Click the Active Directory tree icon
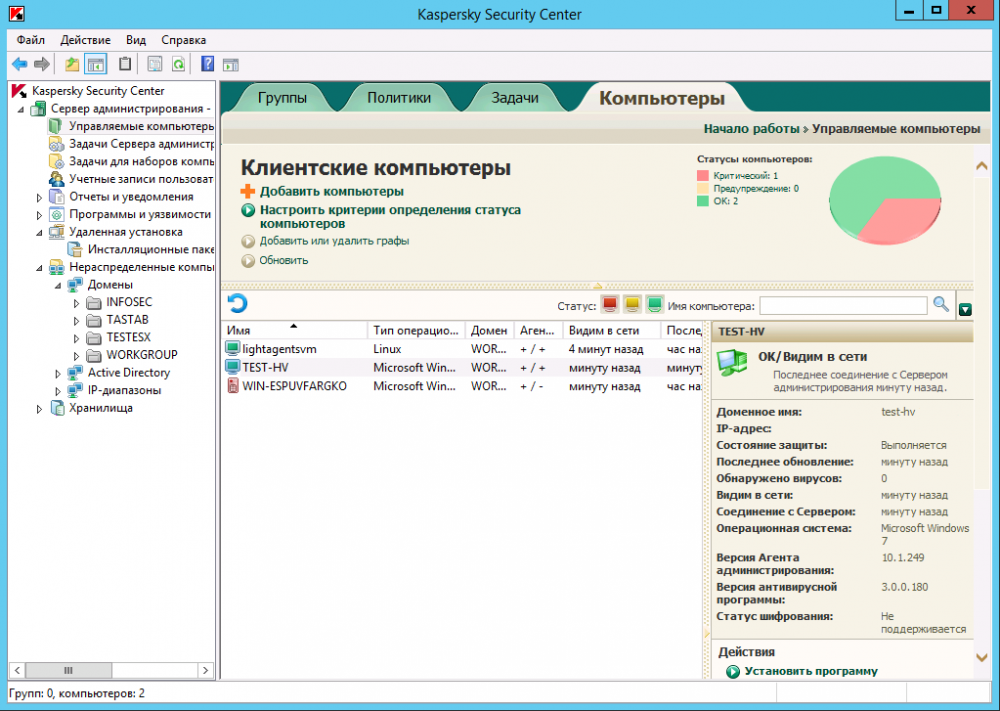The image size is (1000, 711). (x=75, y=372)
